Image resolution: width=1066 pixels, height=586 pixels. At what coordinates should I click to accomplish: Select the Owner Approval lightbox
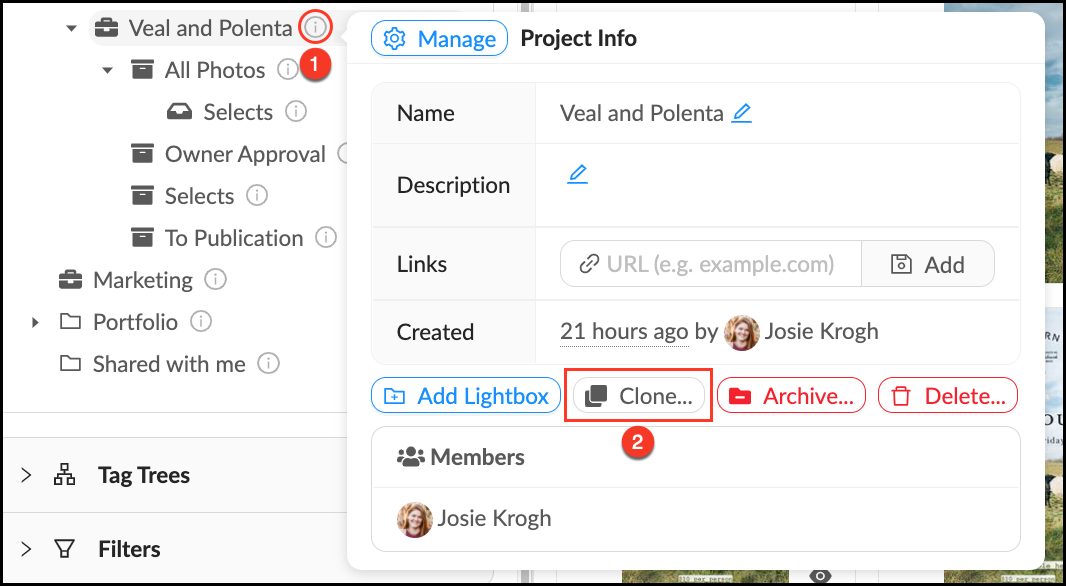click(x=245, y=154)
